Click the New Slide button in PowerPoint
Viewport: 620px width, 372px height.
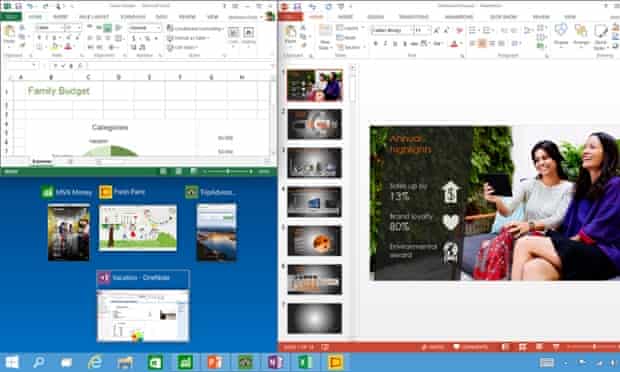(325, 37)
